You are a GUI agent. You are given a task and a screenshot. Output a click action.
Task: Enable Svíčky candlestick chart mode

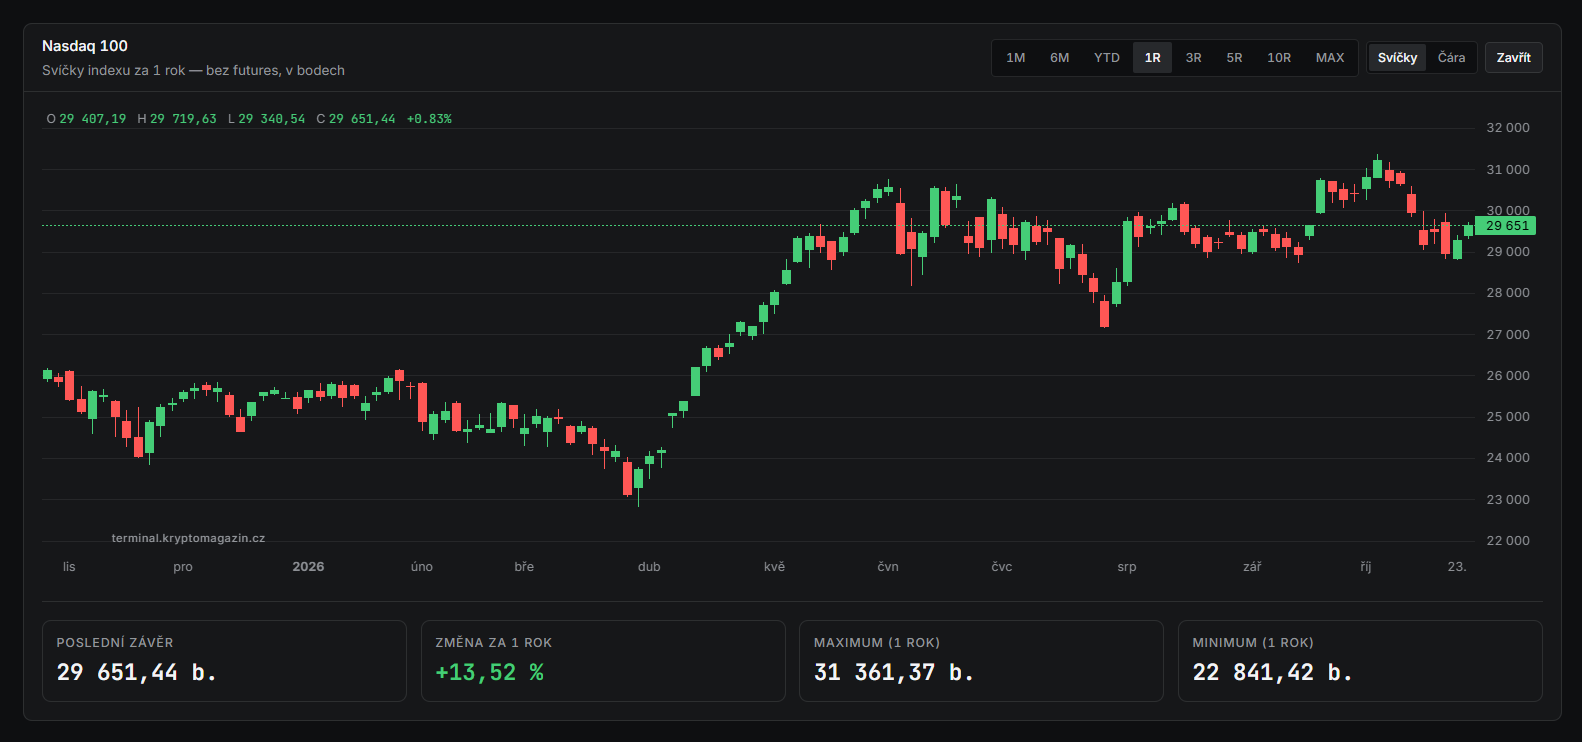point(1397,58)
